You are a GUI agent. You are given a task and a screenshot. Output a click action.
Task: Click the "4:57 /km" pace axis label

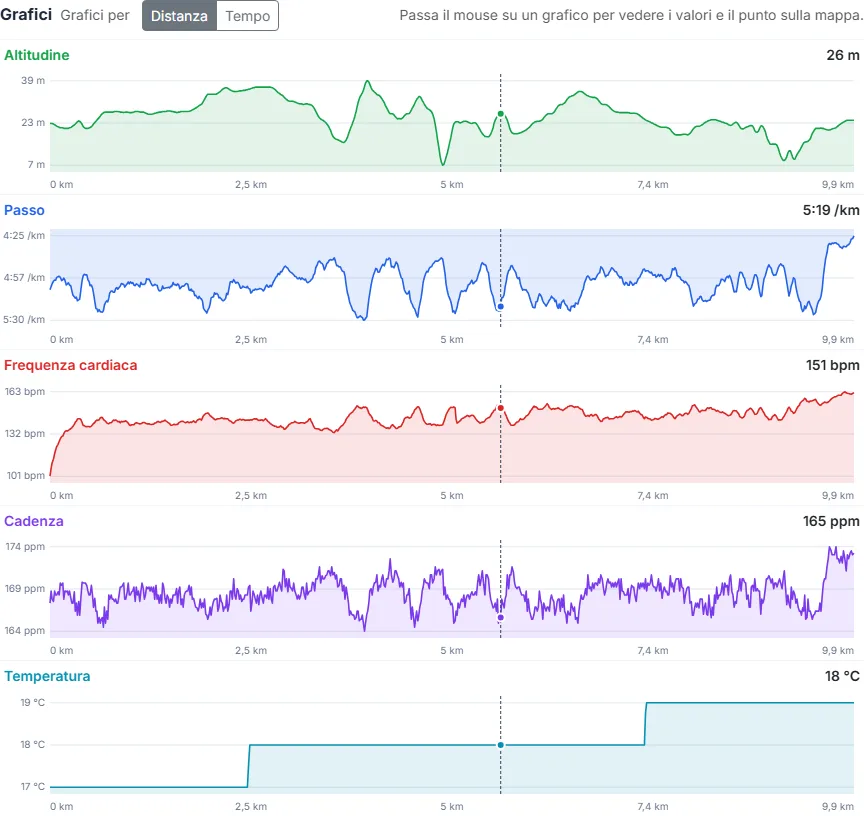point(24,278)
